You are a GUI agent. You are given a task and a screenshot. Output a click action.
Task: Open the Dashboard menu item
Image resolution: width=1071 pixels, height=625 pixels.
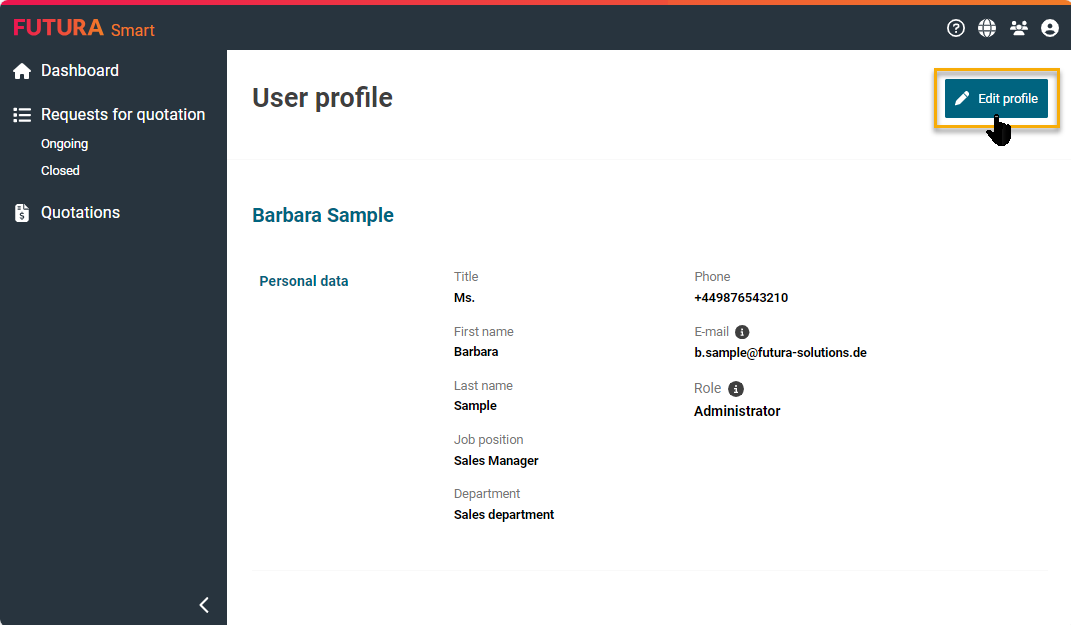click(x=80, y=71)
